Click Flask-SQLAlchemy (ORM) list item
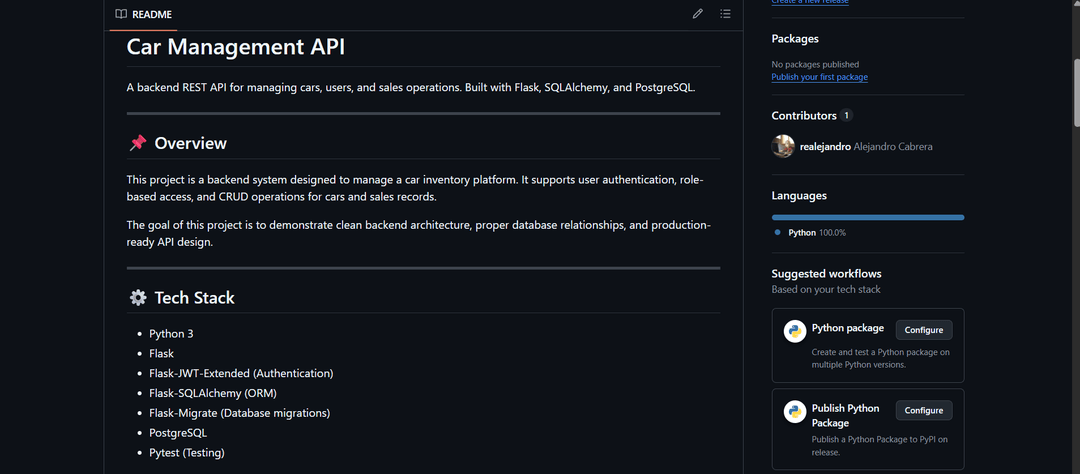Screen dimensions: 1080x474 213,393
